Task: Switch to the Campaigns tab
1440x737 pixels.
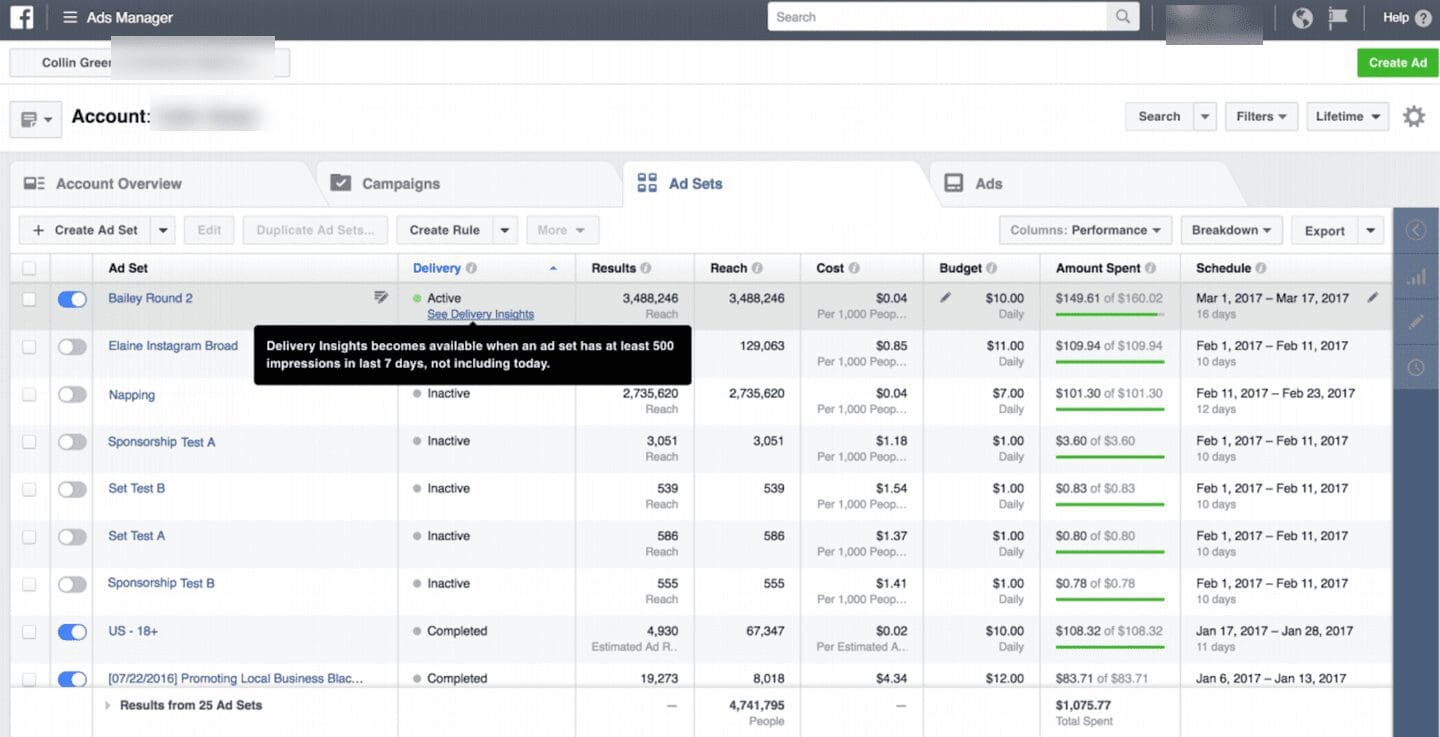Action: [x=400, y=184]
